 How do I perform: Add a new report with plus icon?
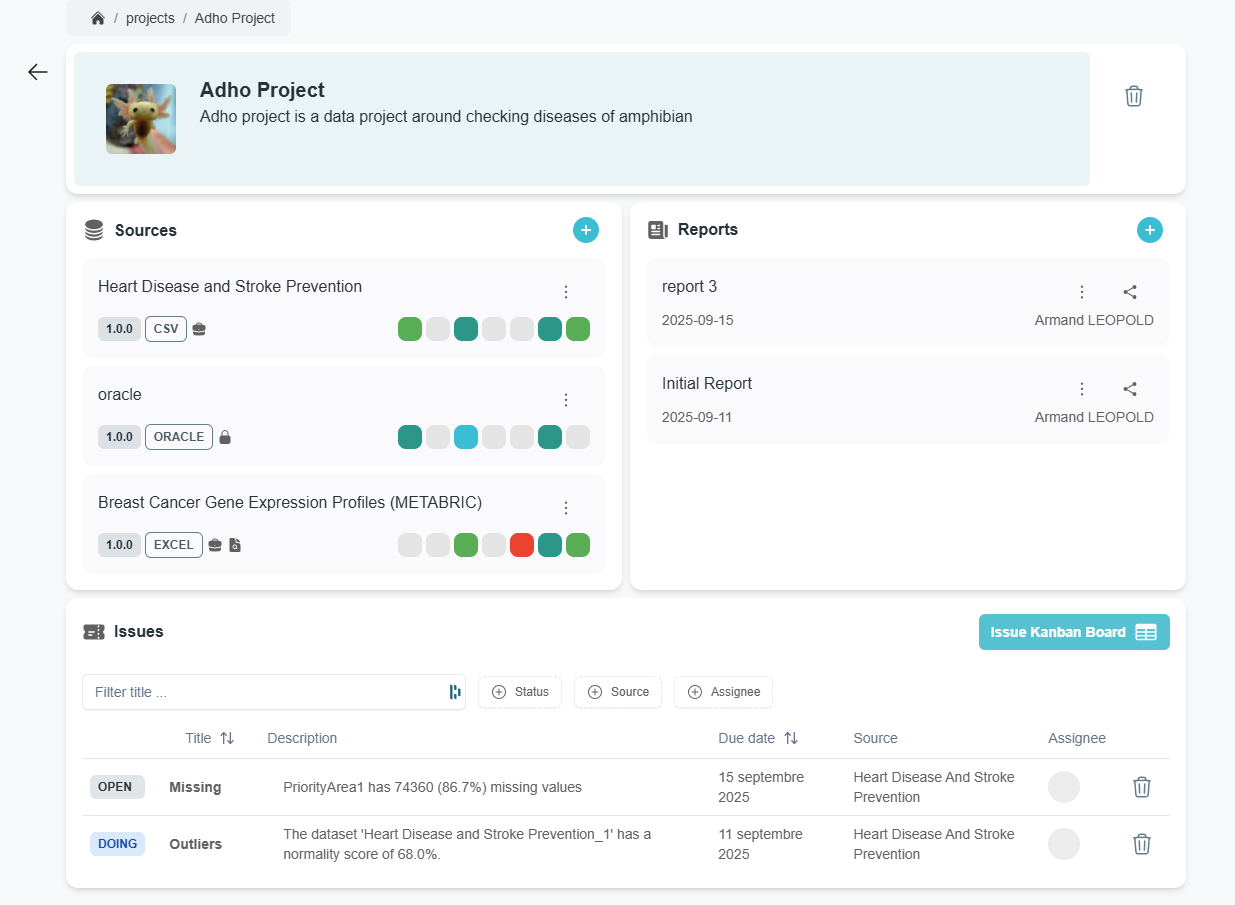pyautogui.click(x=1149, y=230)
